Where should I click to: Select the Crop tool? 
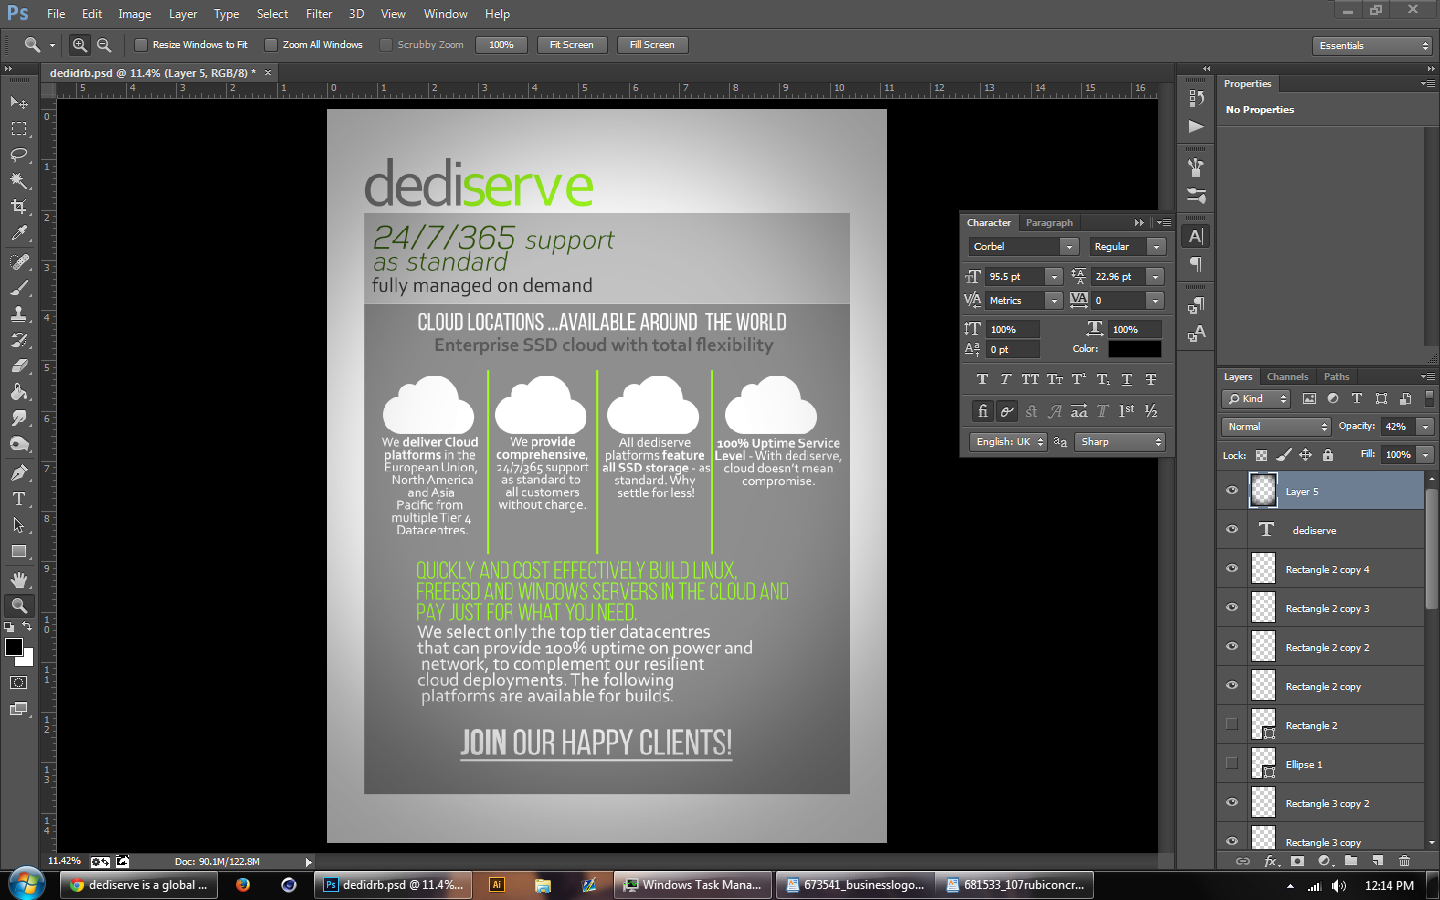click(x=19, y=207)
